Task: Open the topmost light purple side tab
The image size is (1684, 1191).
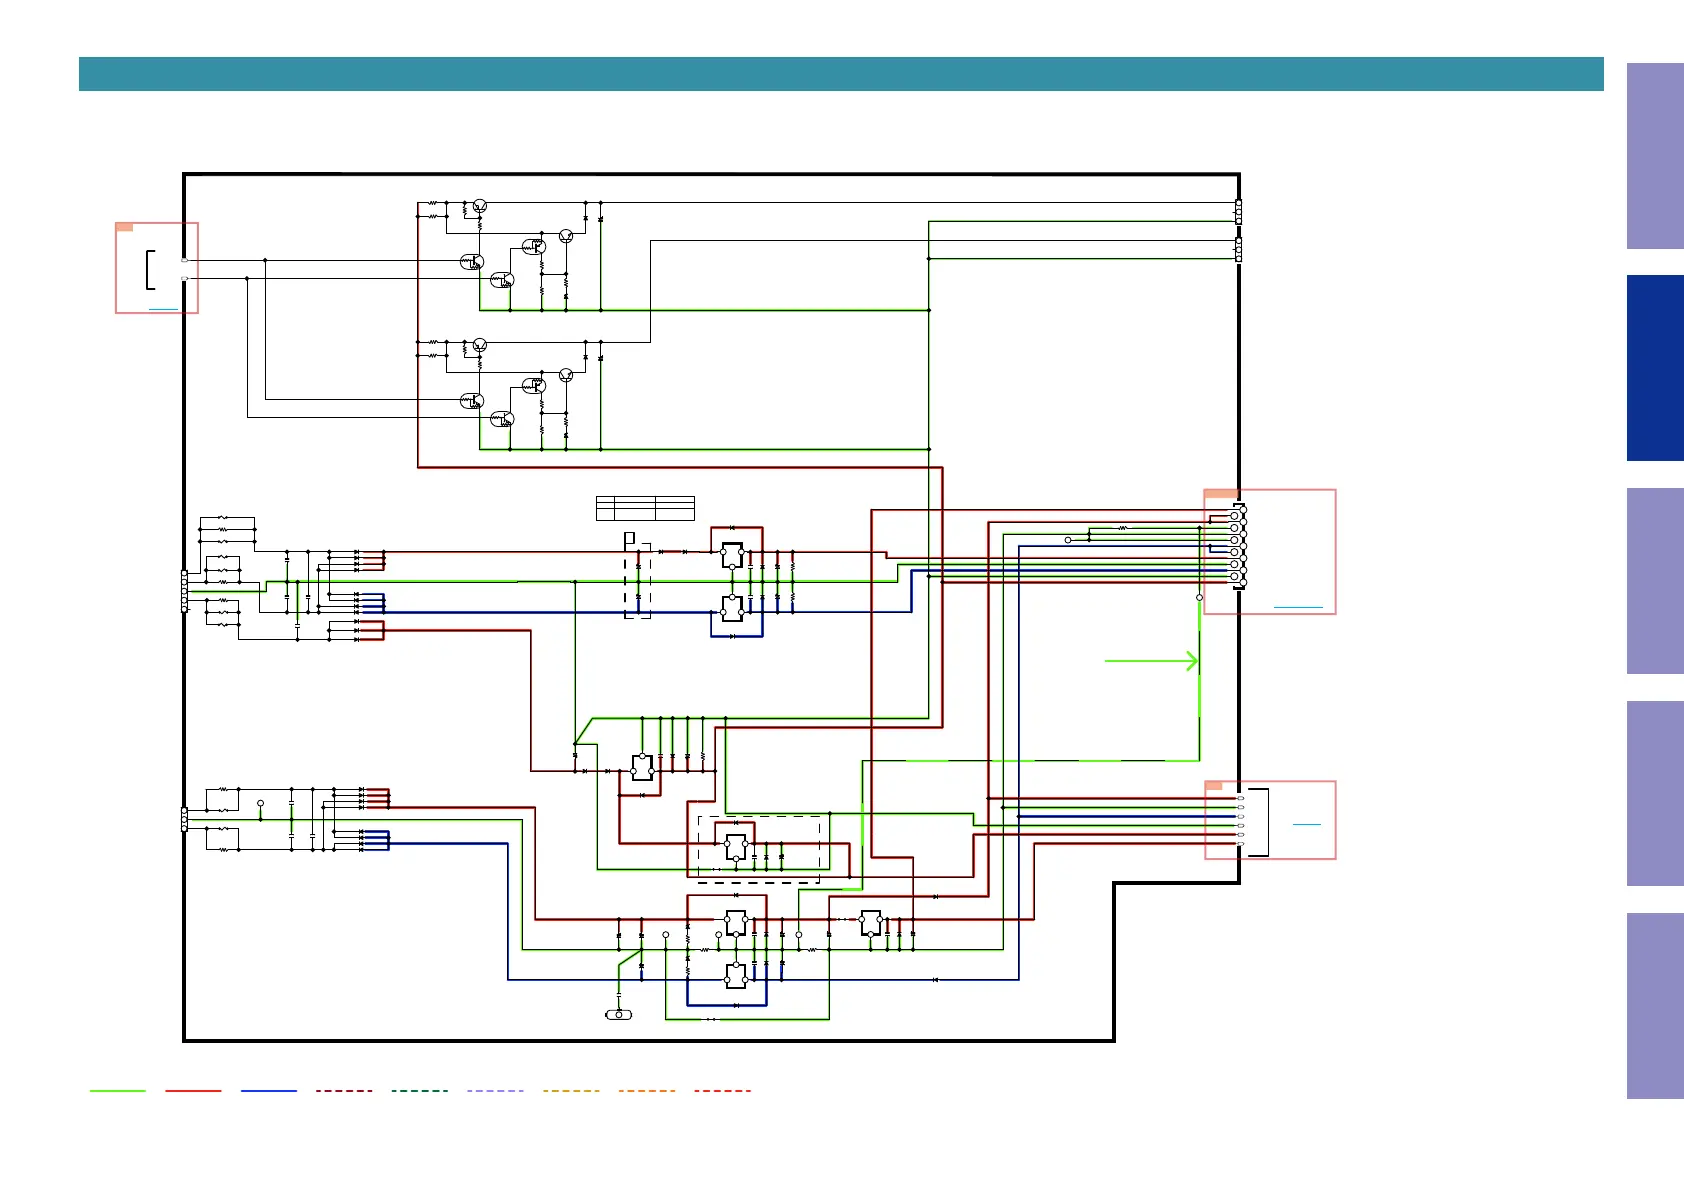Action: click(1654, 156)
